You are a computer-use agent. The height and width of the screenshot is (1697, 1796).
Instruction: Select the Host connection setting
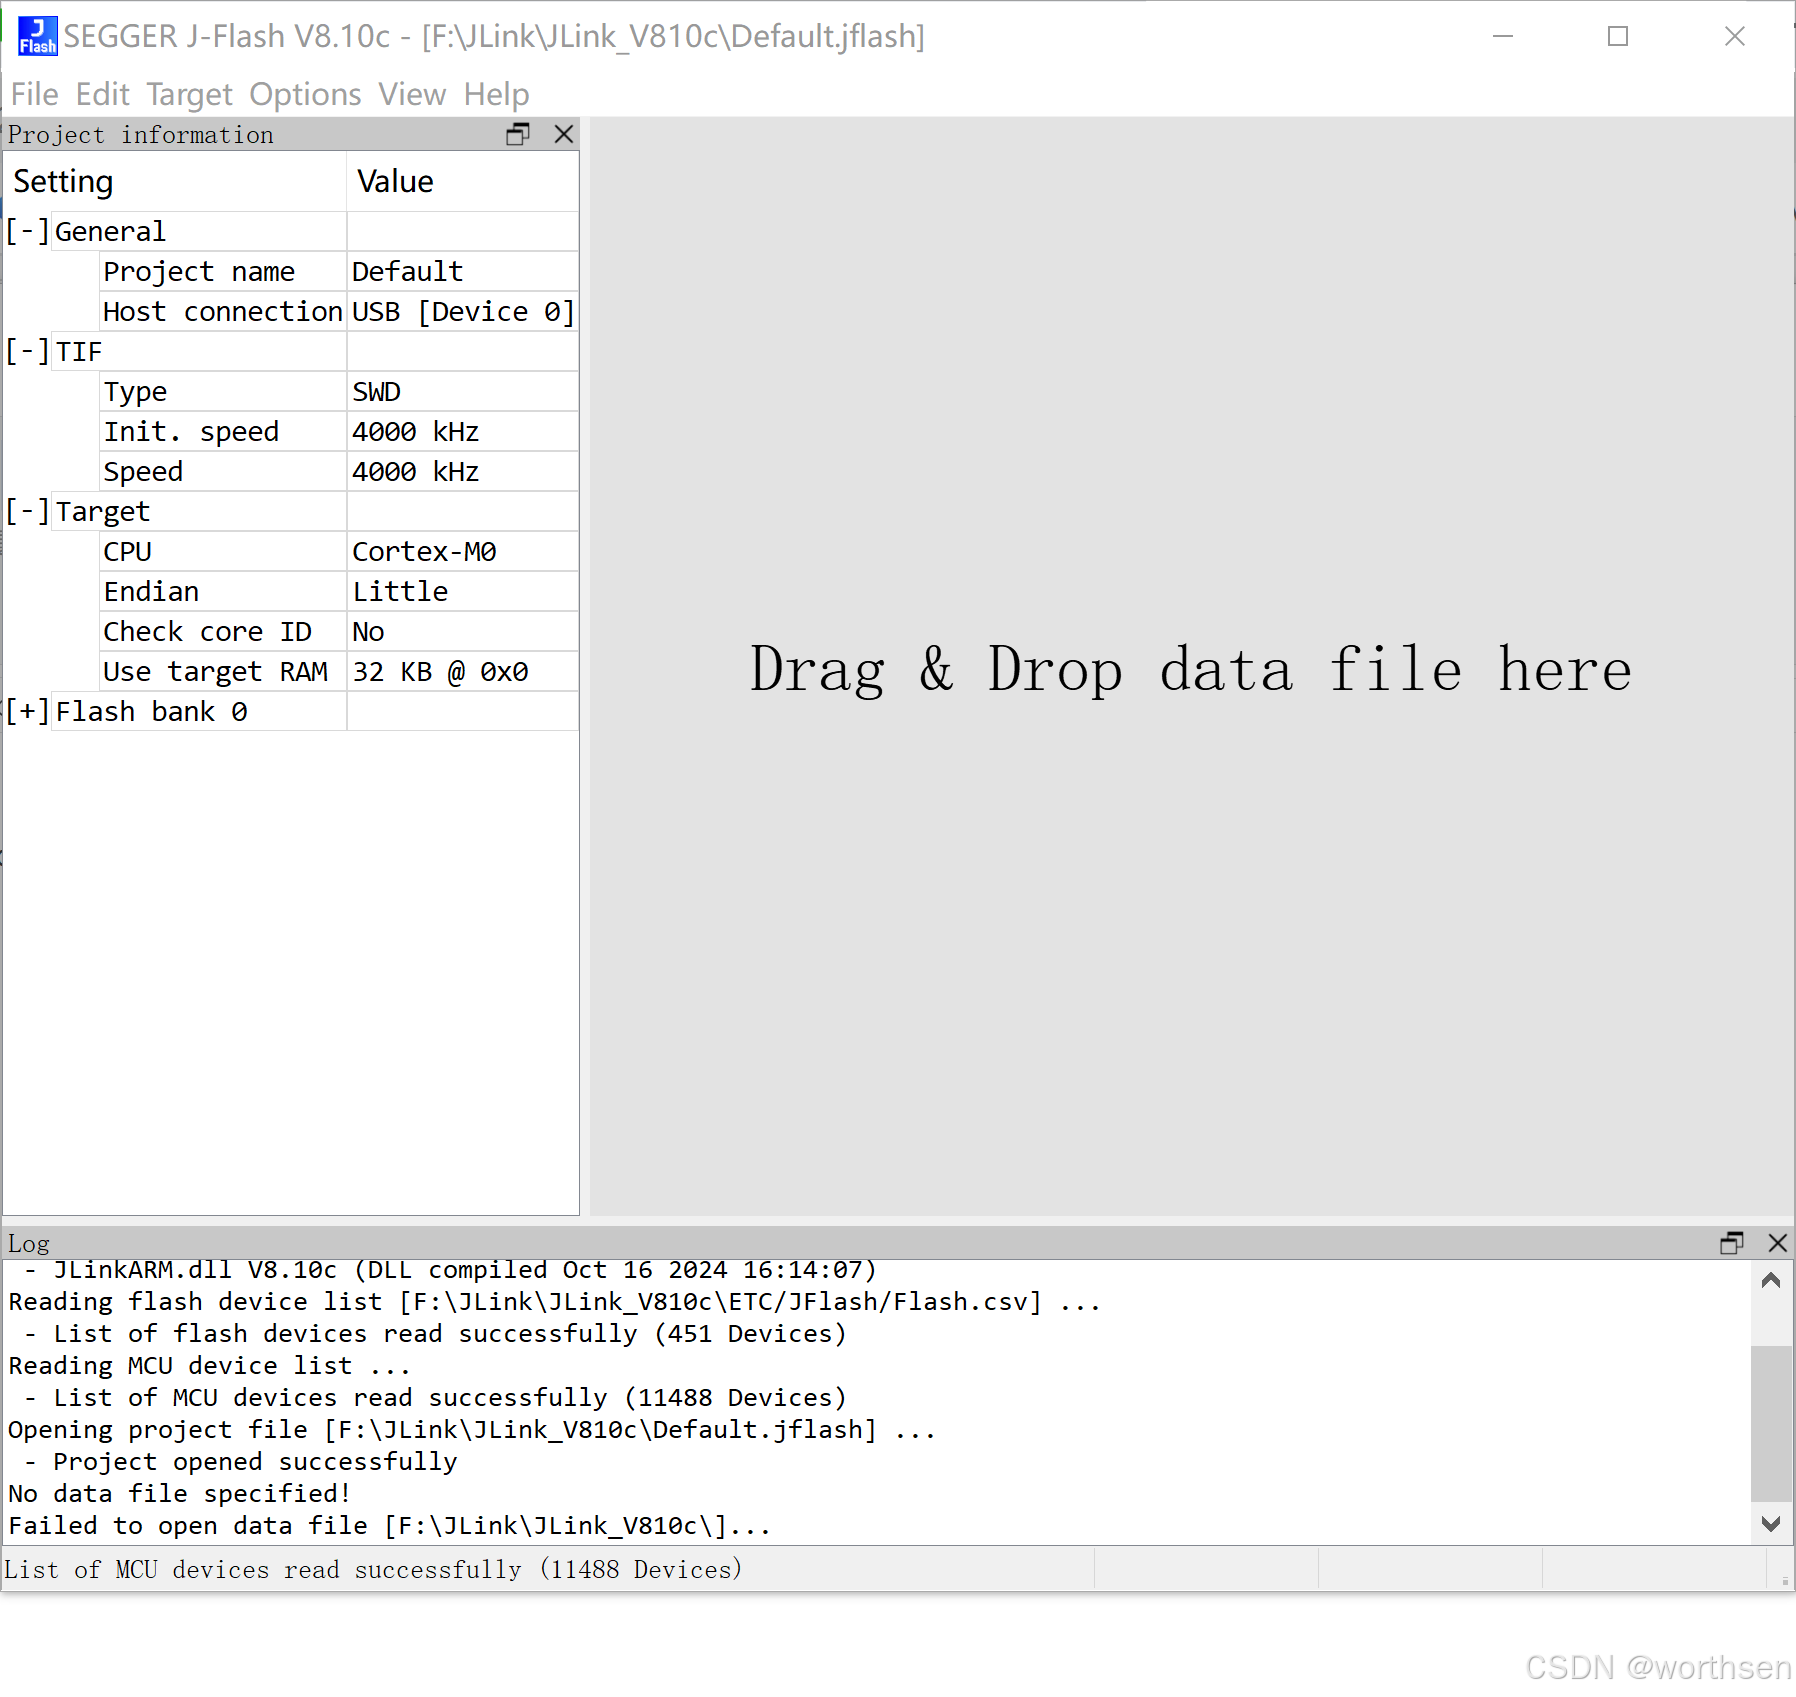click(223, 311)
